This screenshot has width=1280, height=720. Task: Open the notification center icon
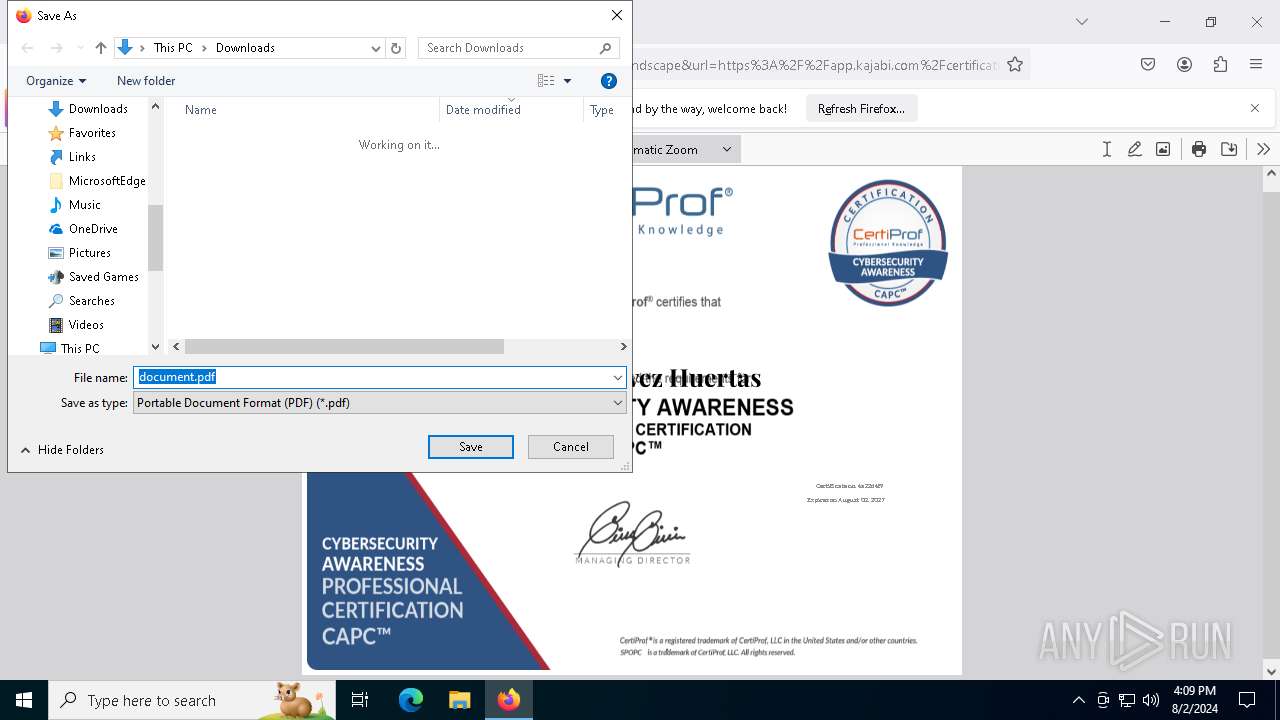(1247, 700)
